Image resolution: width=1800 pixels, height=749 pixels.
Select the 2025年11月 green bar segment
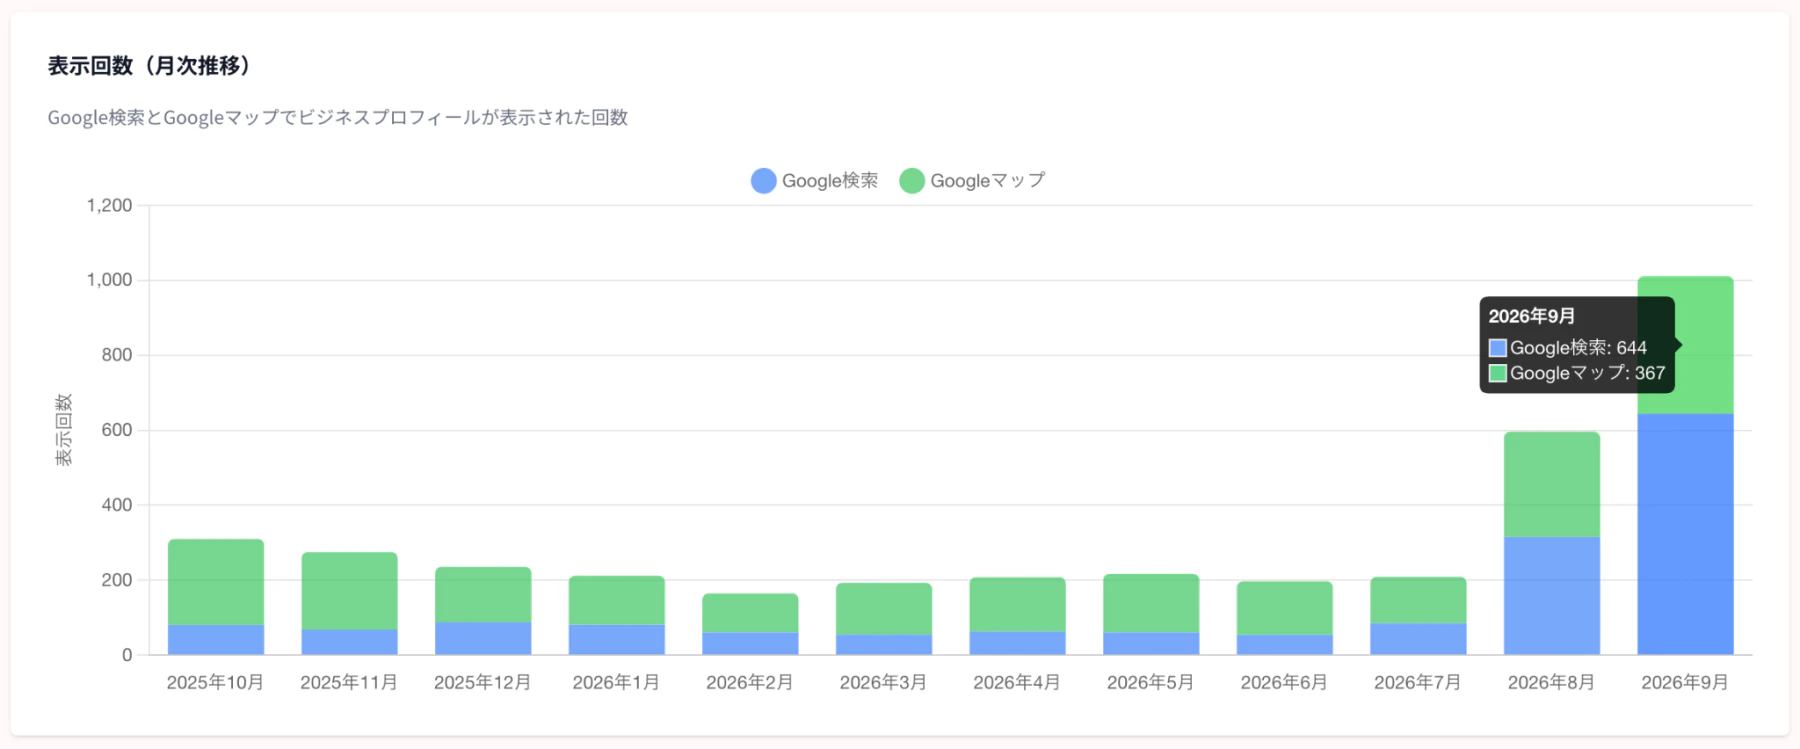pyautogui.click(x=349, y=591)
